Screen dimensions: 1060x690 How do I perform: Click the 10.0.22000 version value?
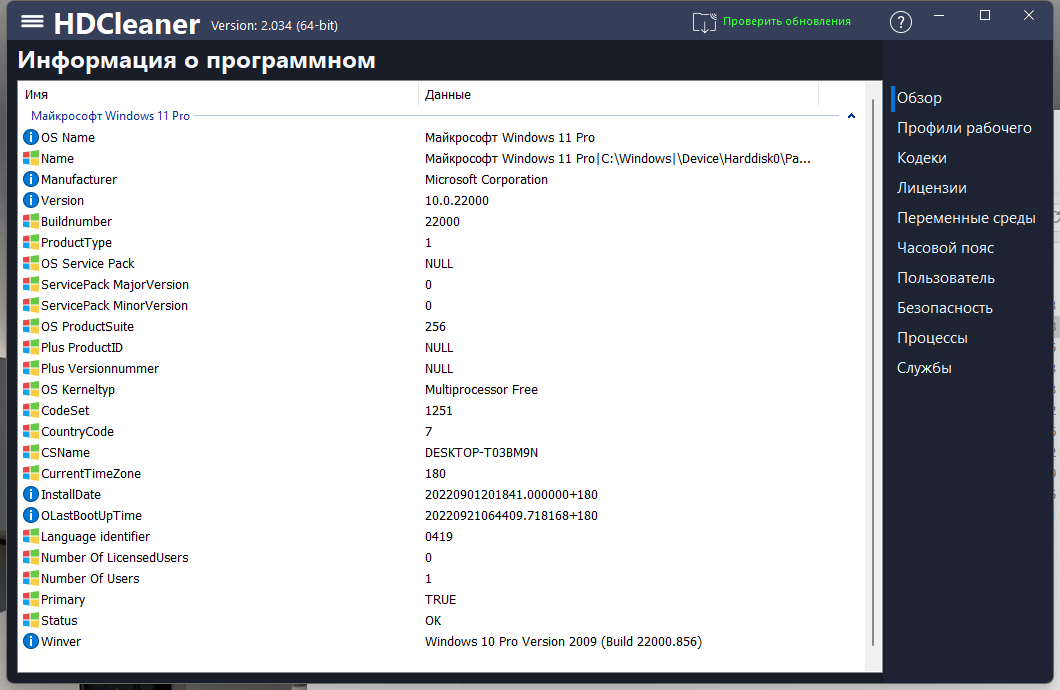pyautogui.click(x=456, y=200)
